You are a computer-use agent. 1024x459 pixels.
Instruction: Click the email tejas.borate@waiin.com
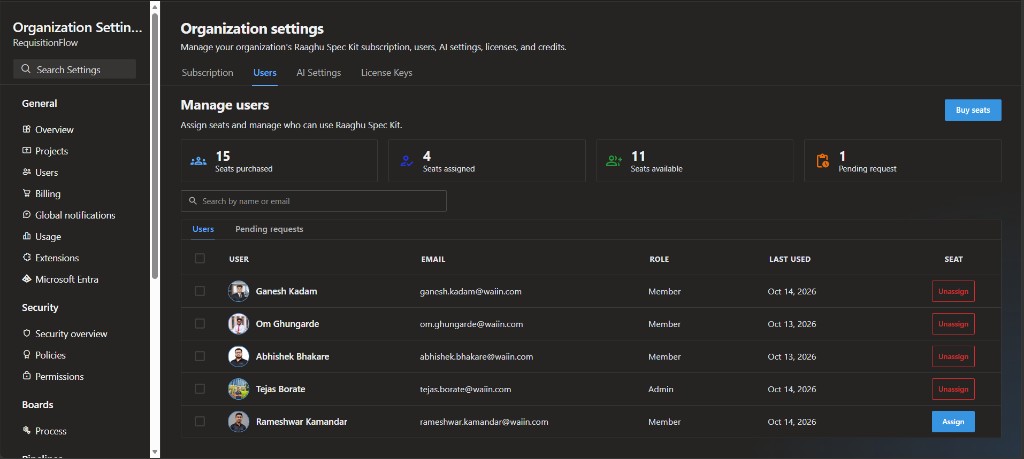[465, 389]
